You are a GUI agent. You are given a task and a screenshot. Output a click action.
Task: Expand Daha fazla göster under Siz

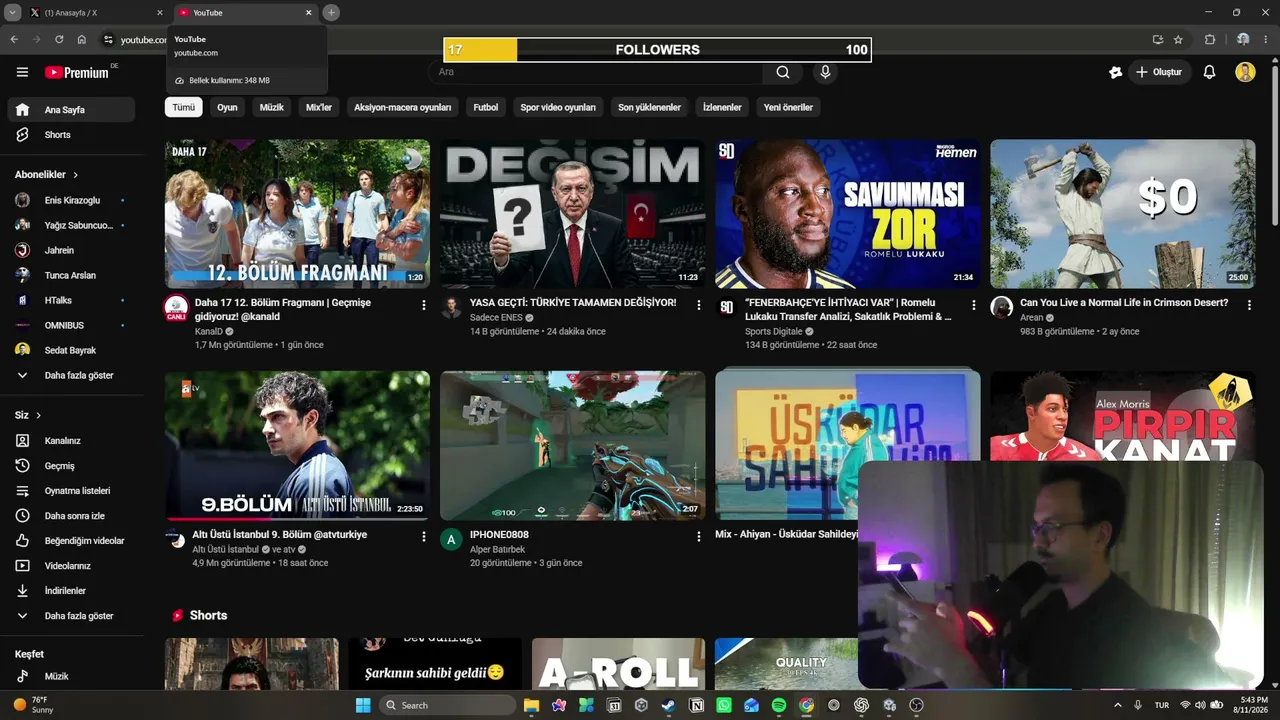[x=70, y=616]
